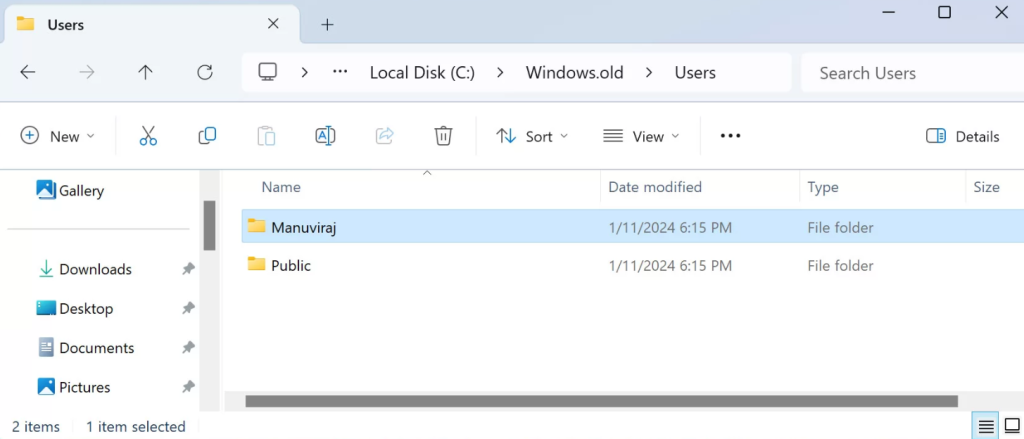Expand the Sort dropdown
Viewport: 1024px width, 439px height.
[532, 136]
